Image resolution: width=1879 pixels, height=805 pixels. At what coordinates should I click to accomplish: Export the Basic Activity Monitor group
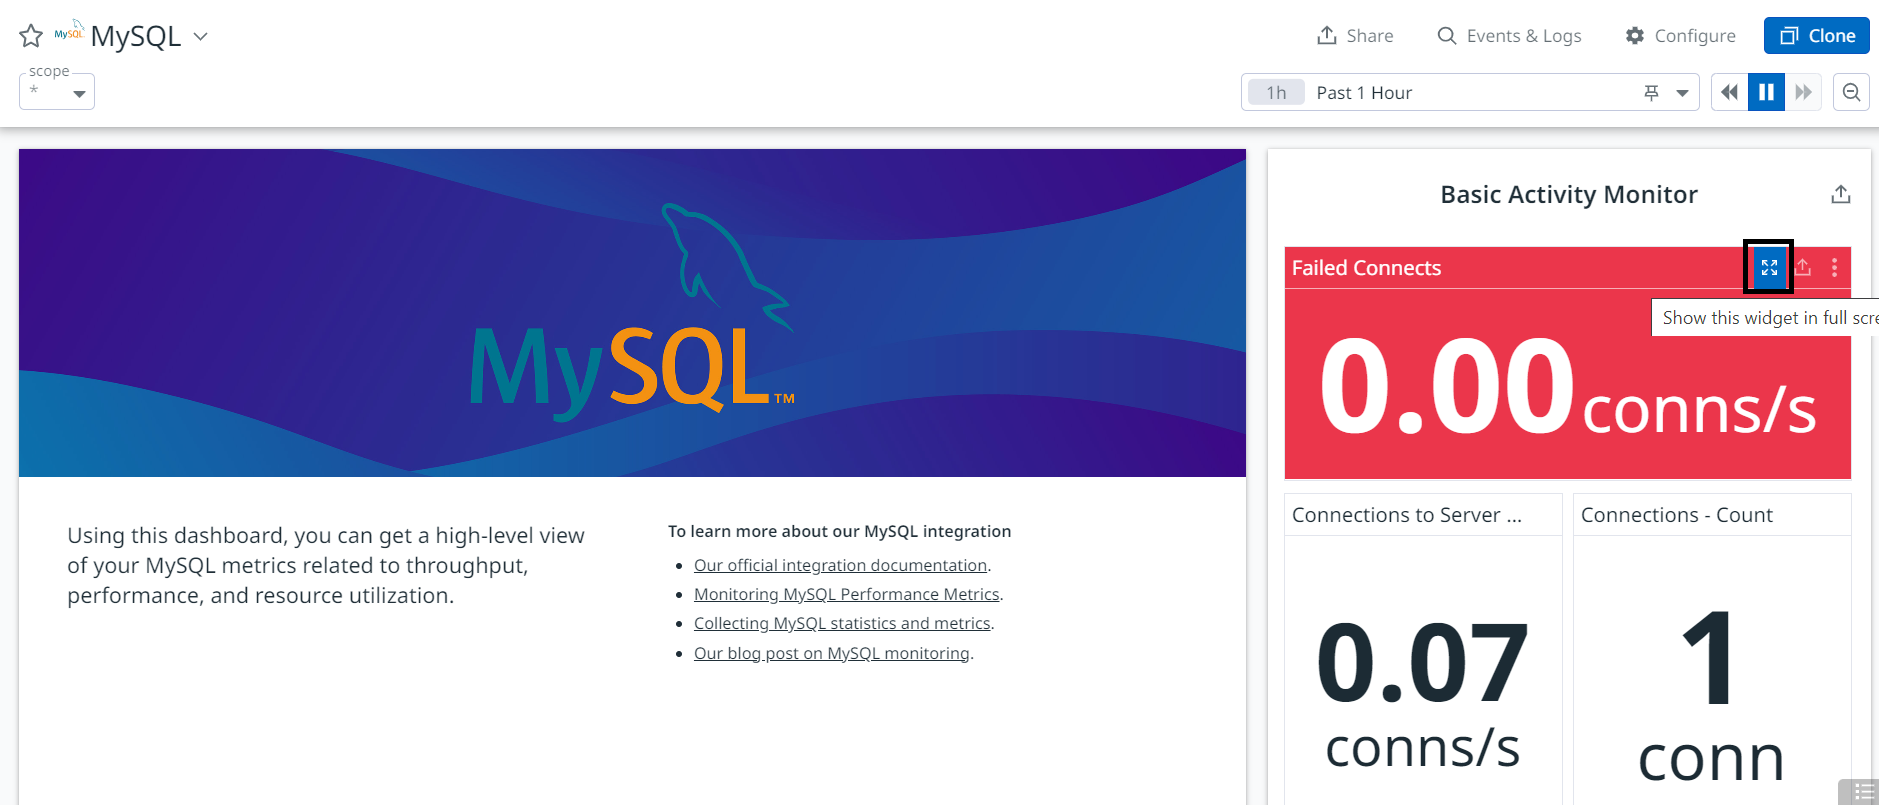tap(1841, 194)
